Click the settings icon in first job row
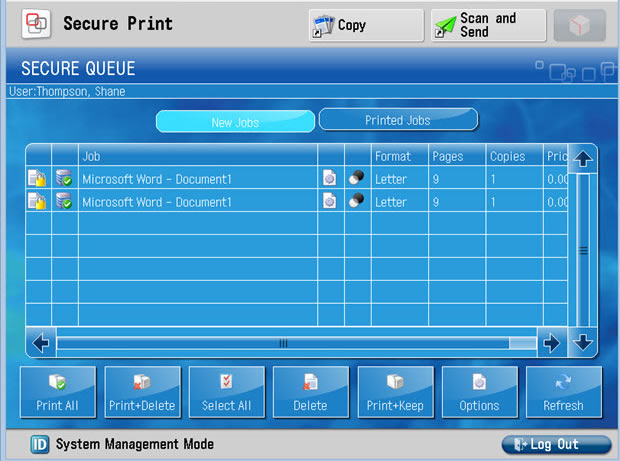Image resolution: width=620 pixels, height=461 pixels. (330, 178)
